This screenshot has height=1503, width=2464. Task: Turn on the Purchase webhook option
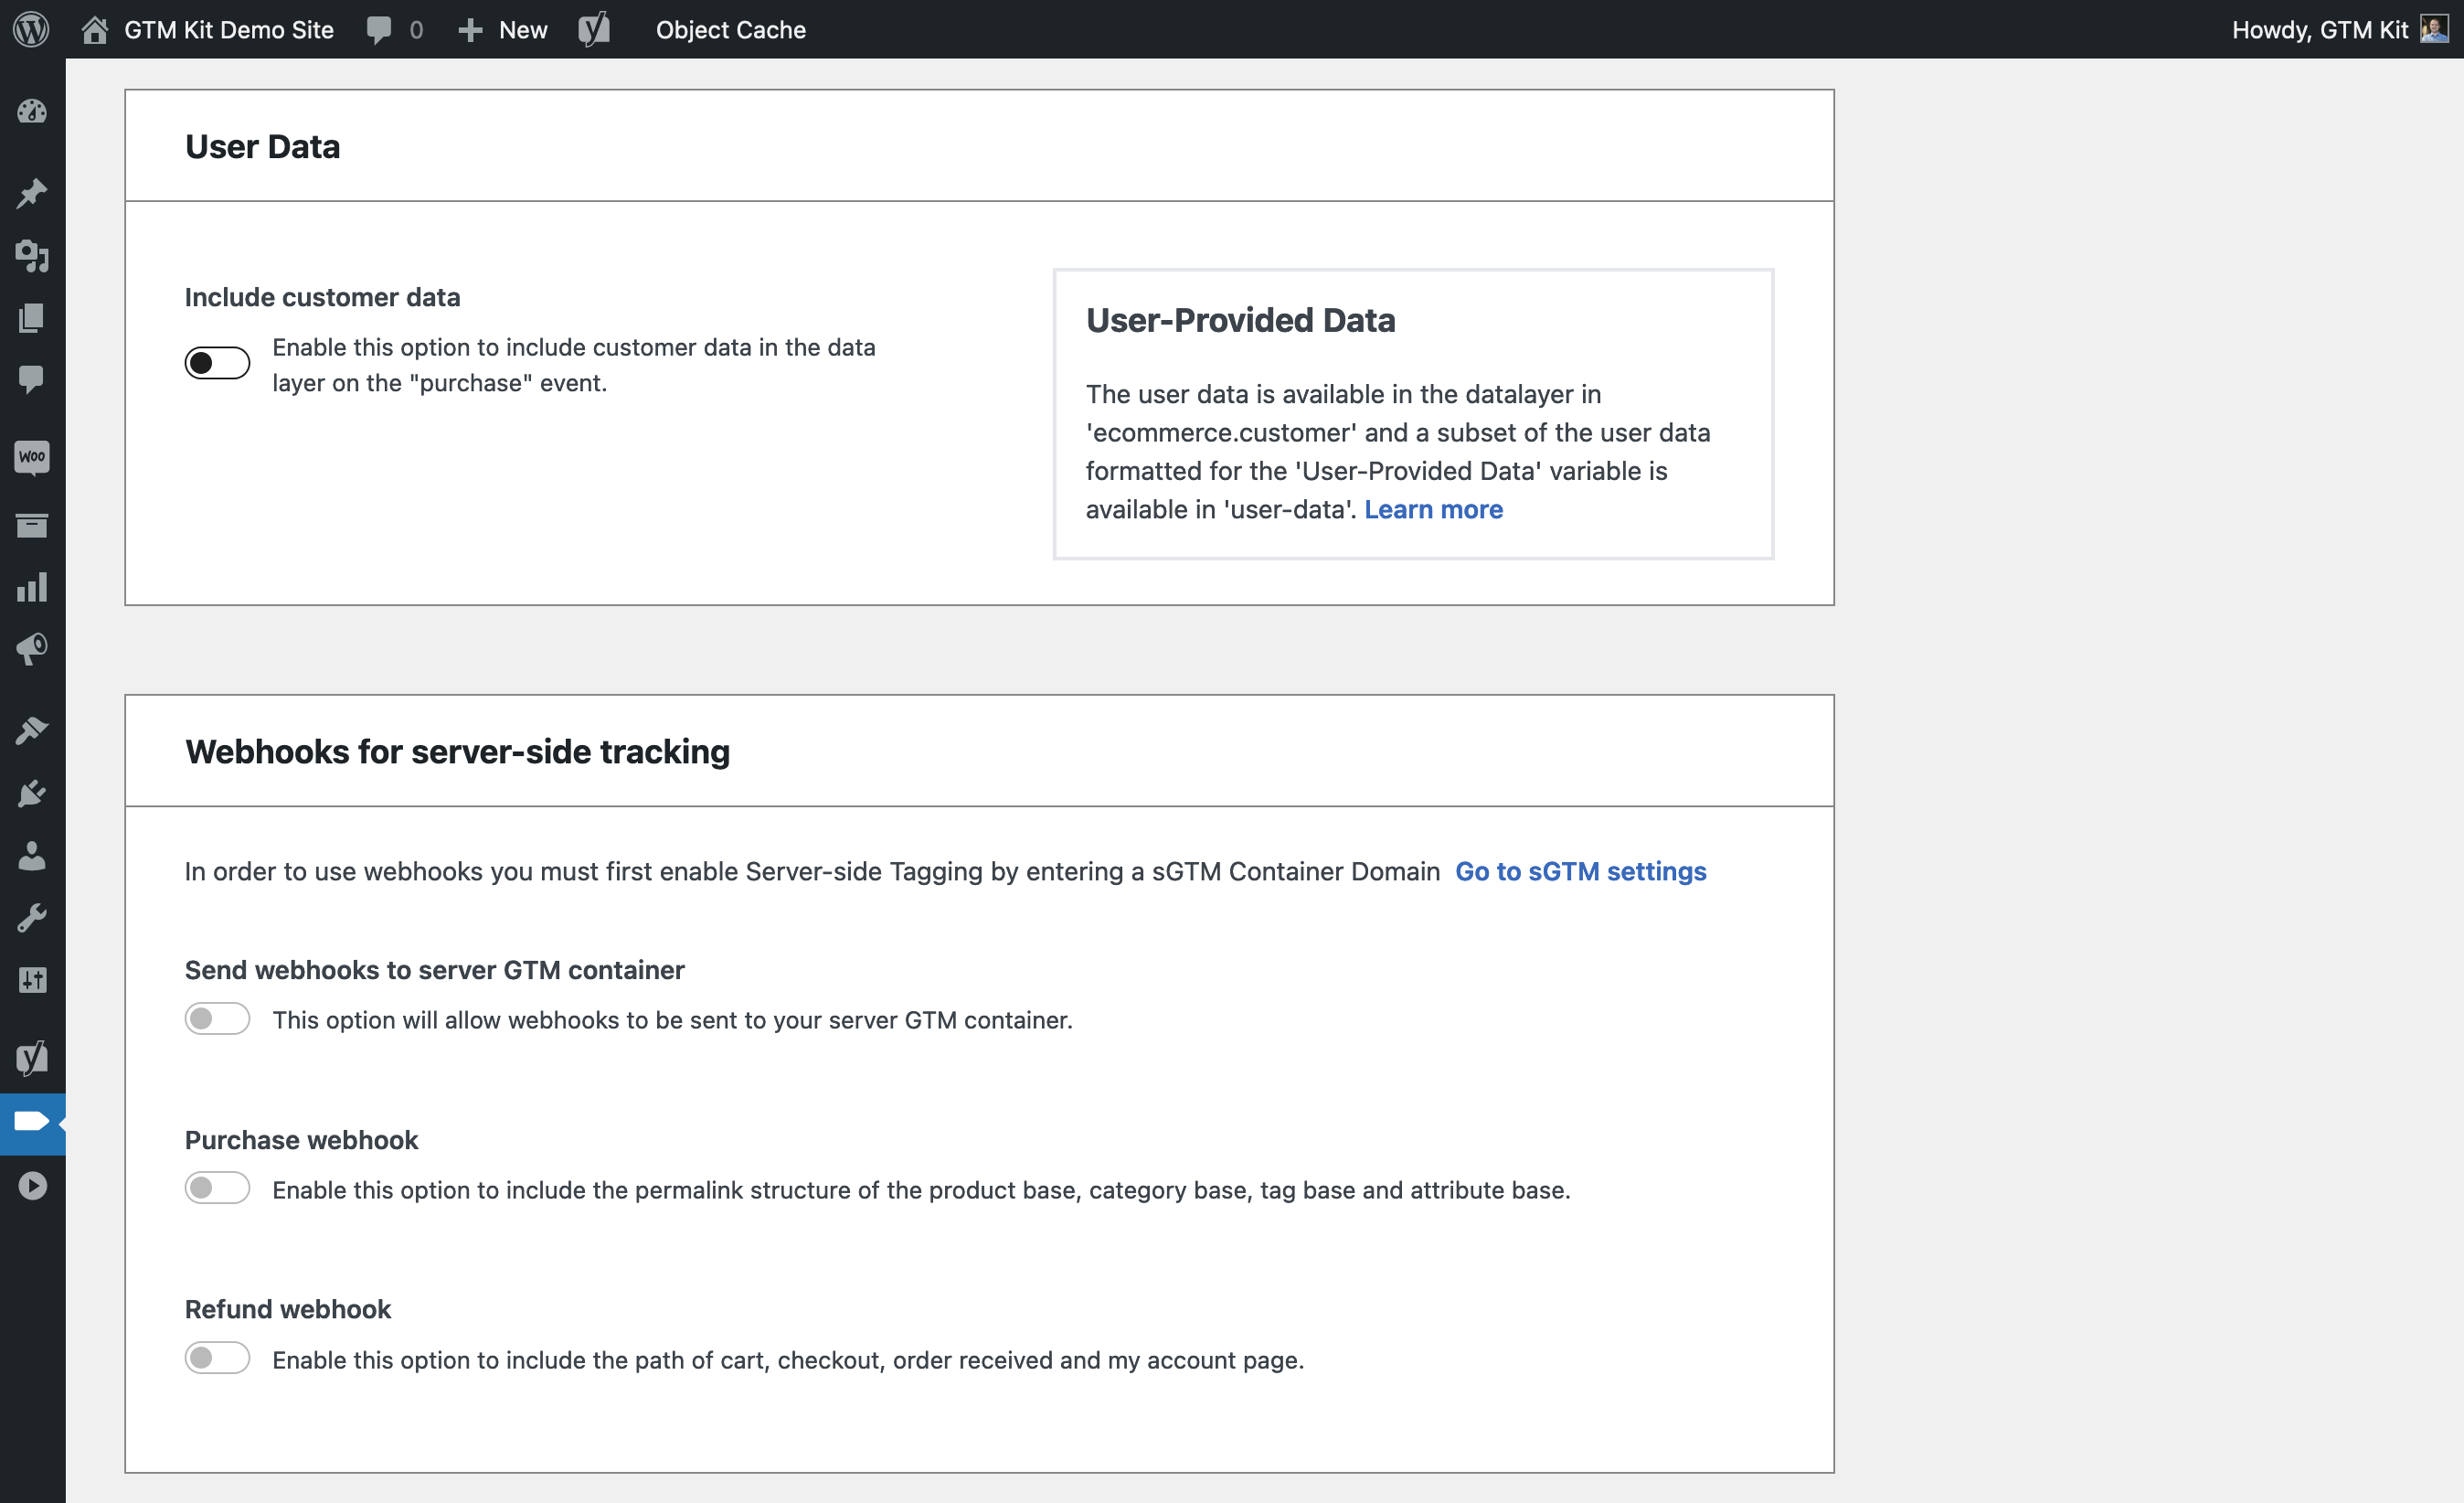point(216,1188)
